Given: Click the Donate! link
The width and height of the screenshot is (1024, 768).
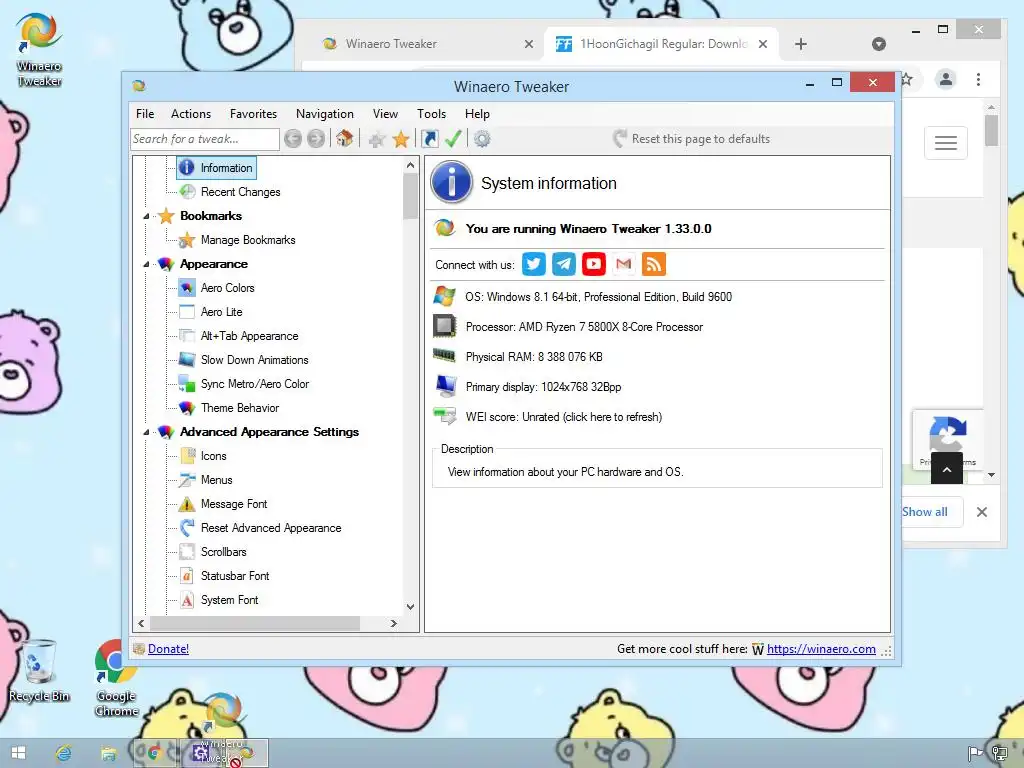Looking at the screenshot, I should [x=168, y=648].
